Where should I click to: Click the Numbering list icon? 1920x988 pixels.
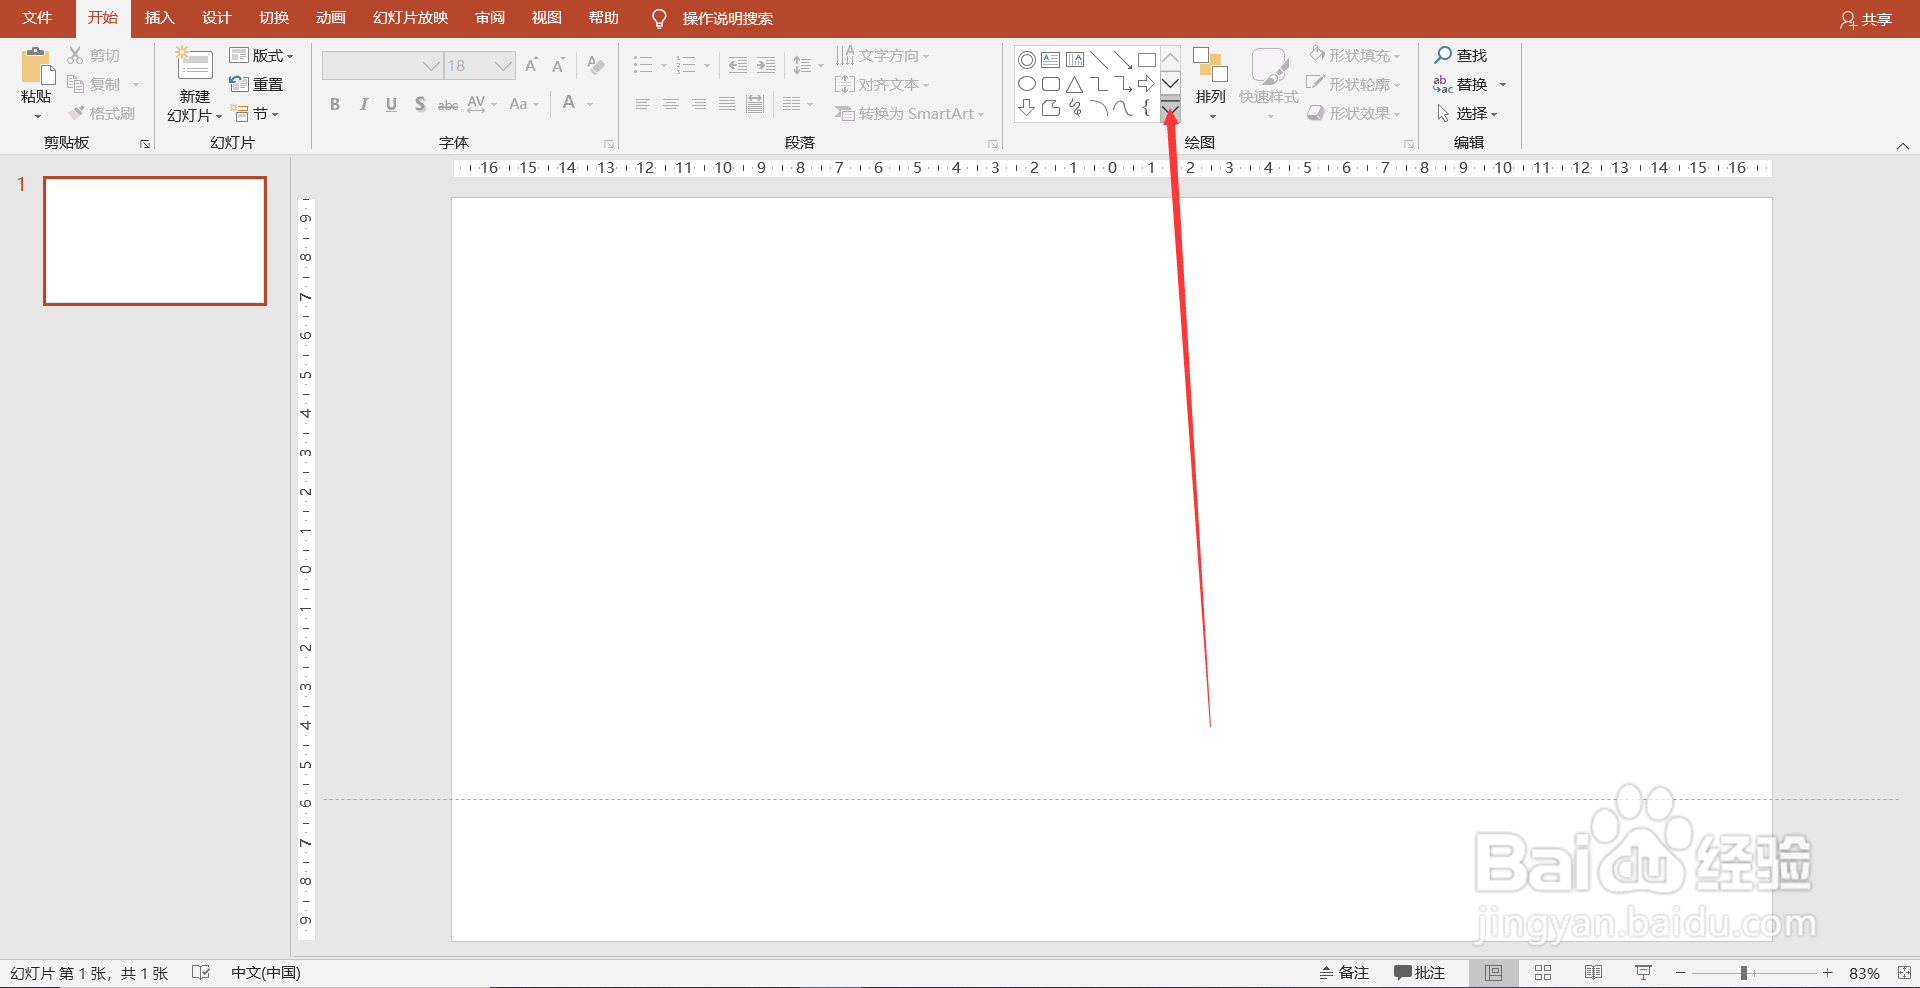point(686,65)
